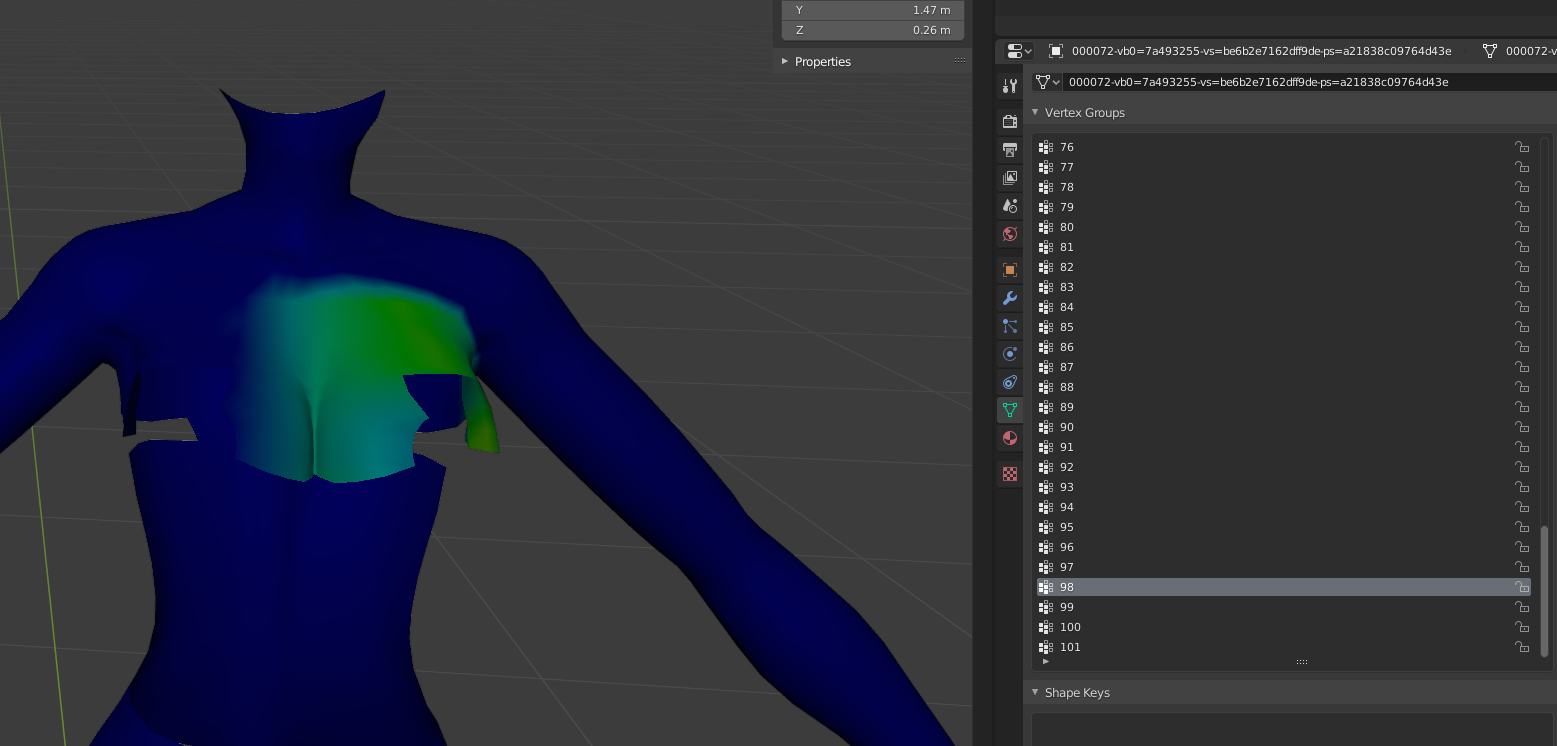Click the object name text in the breadcrumb

coord(1261,51)
